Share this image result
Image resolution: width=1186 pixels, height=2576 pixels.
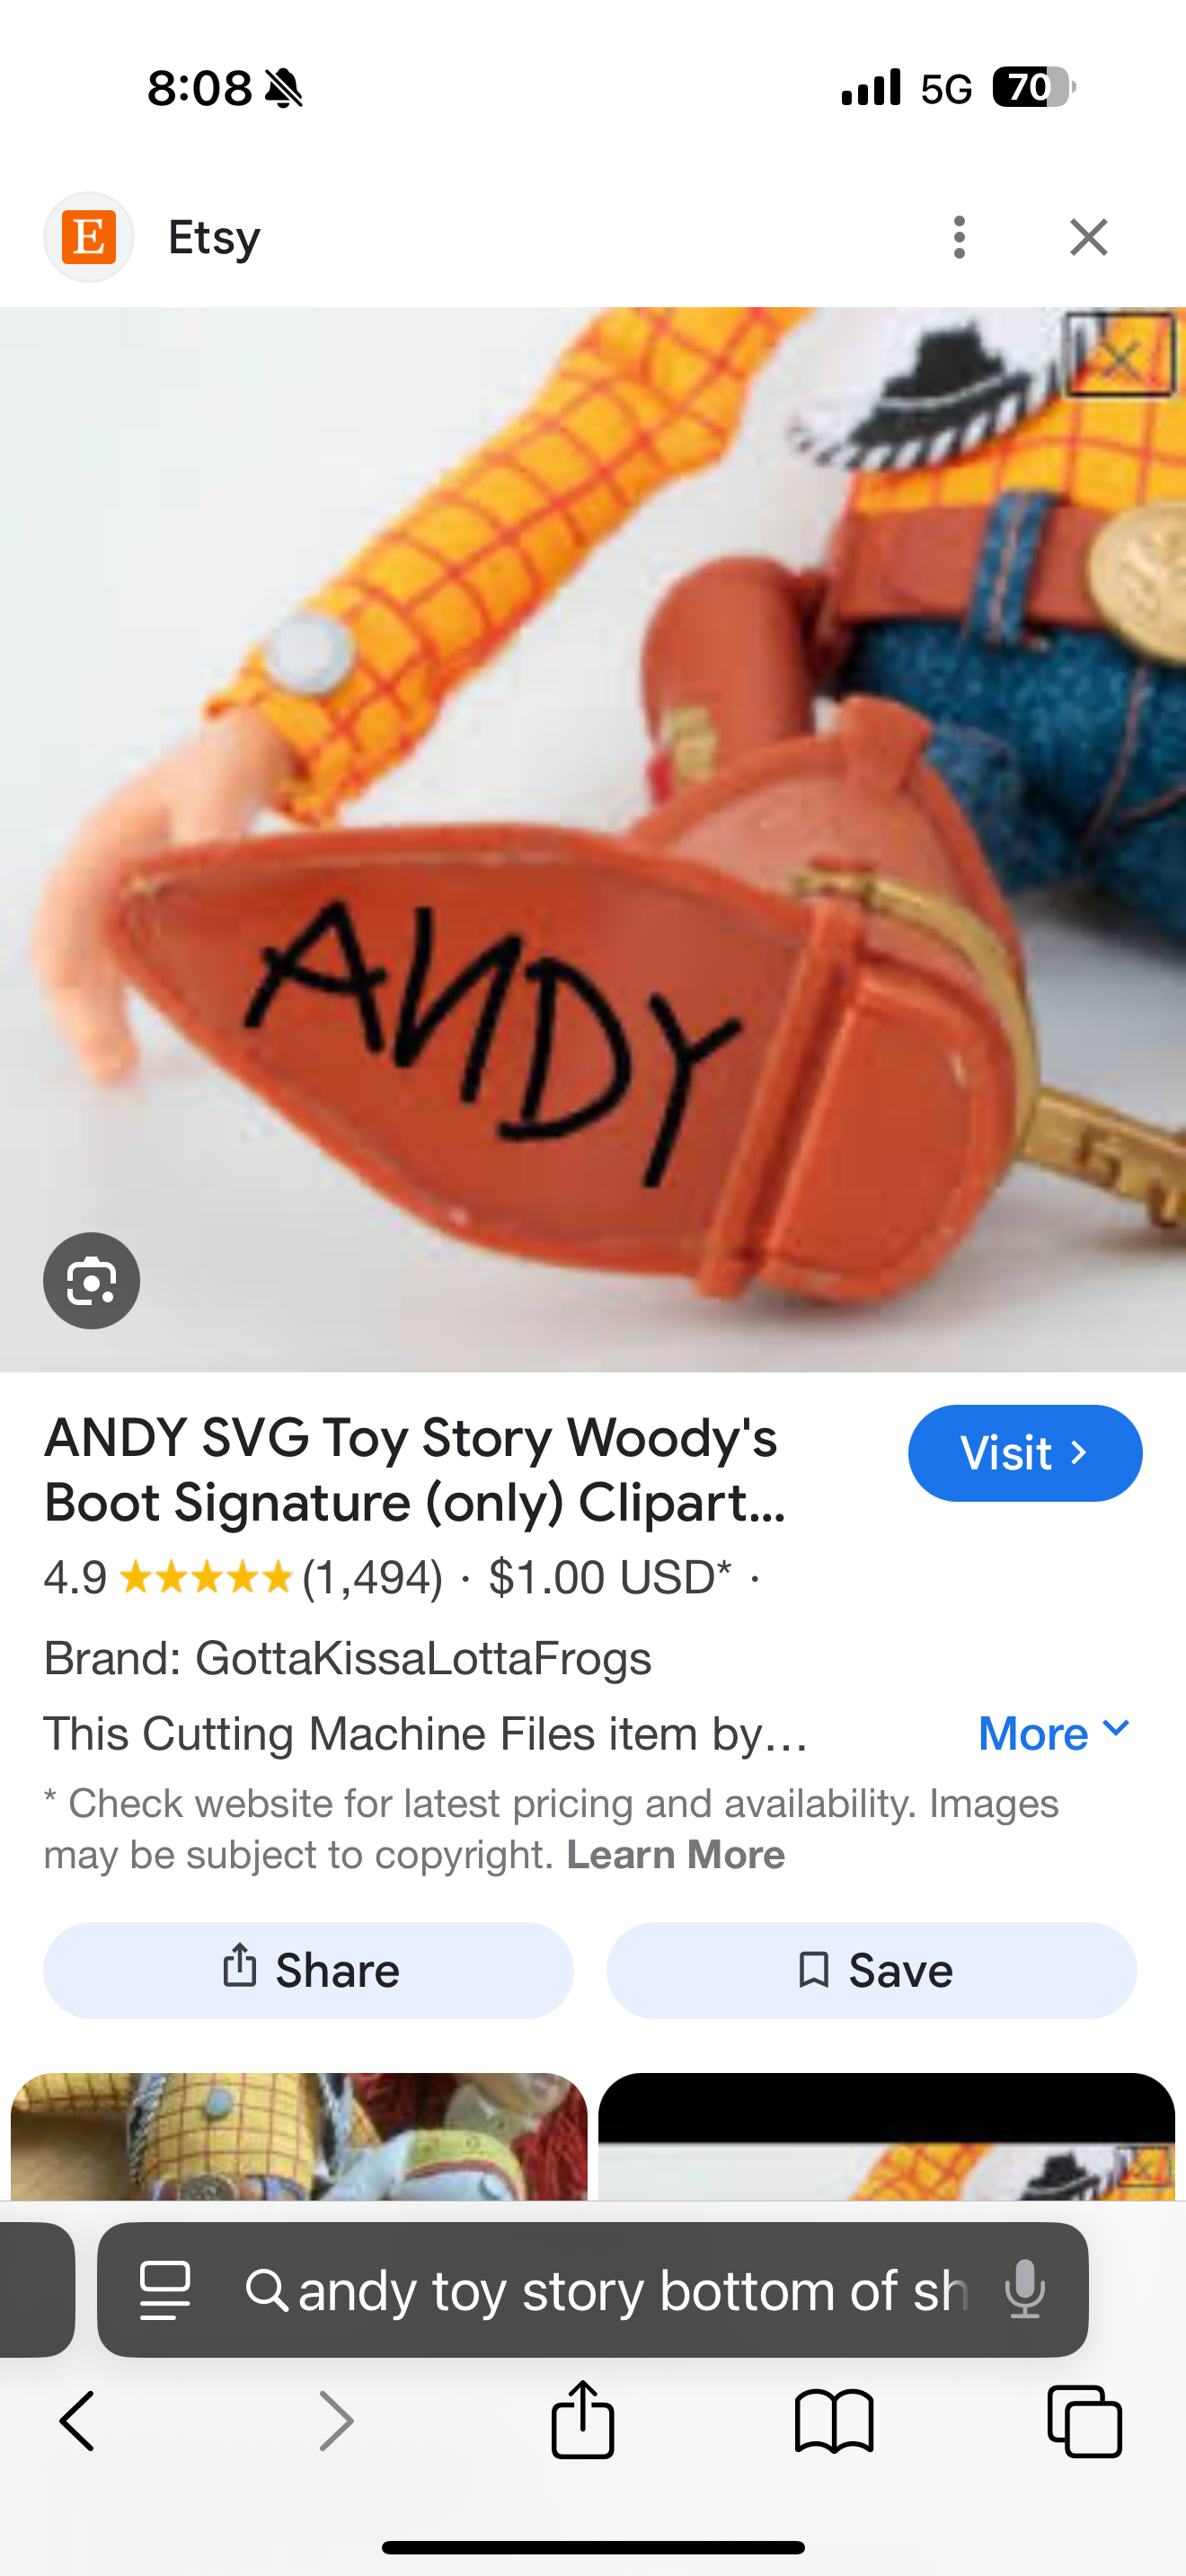[308, 1970]
